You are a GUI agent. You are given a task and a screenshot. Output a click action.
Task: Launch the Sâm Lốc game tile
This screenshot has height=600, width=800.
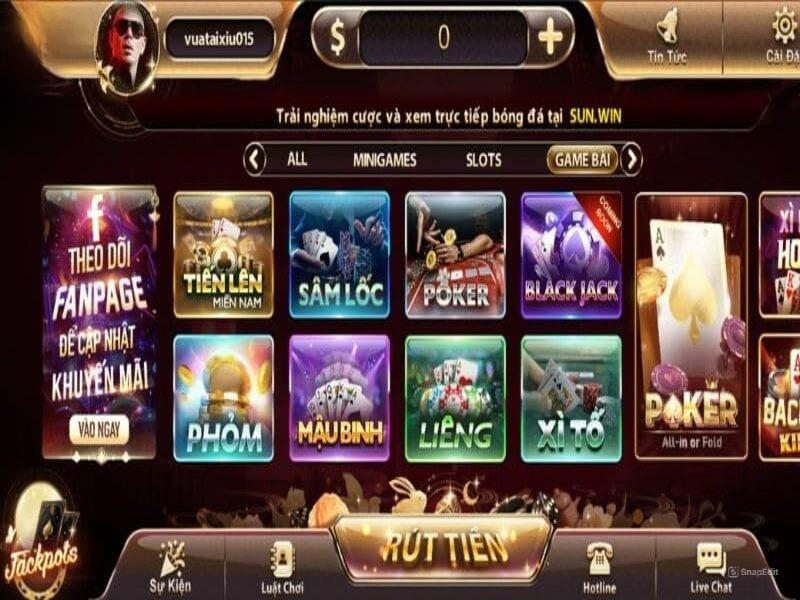[x=340, y=255]
